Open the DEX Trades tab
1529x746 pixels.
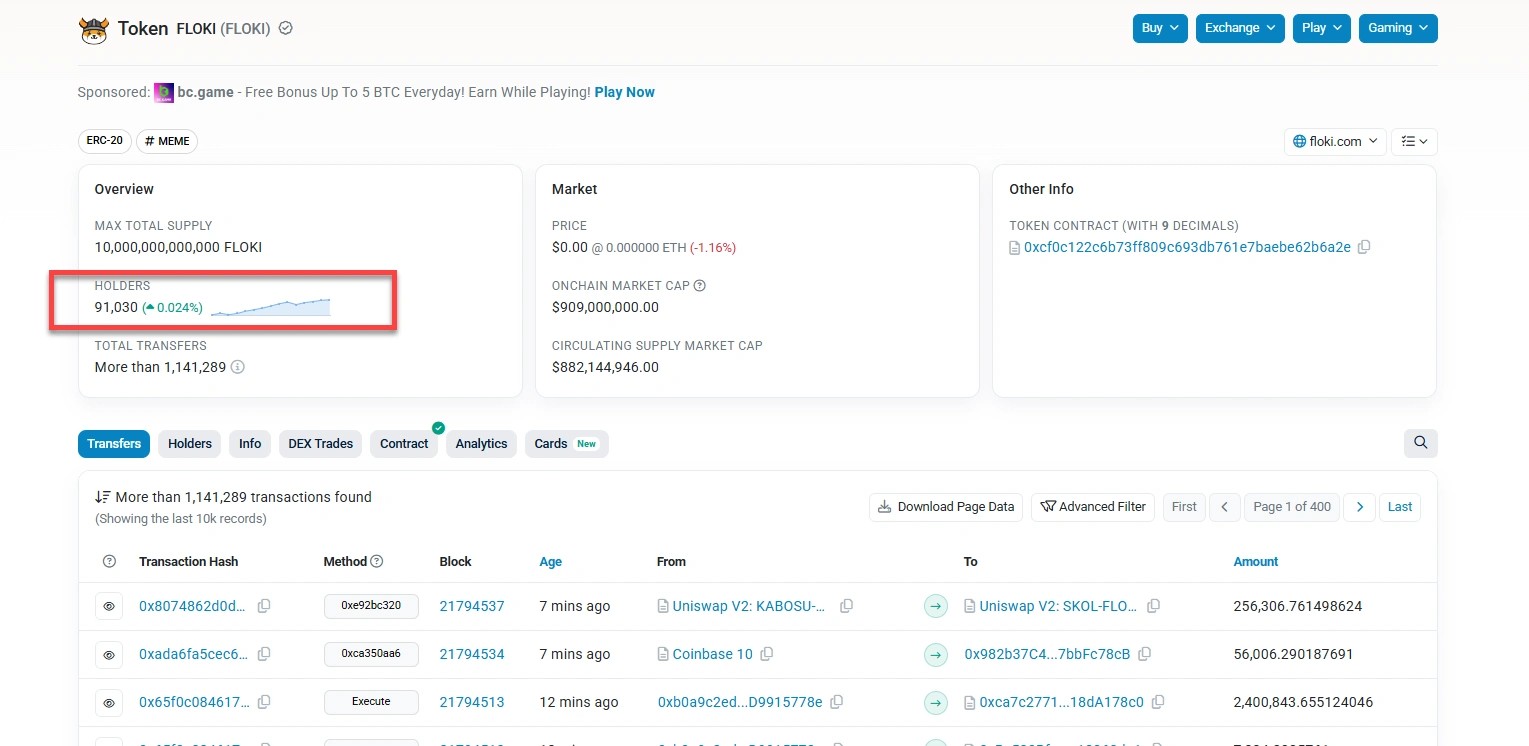[x=320, y=444]
